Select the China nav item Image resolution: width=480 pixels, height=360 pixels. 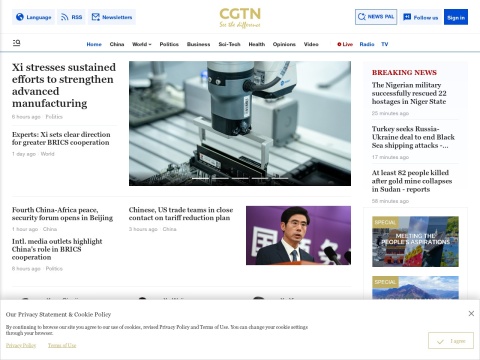(117, 44)
